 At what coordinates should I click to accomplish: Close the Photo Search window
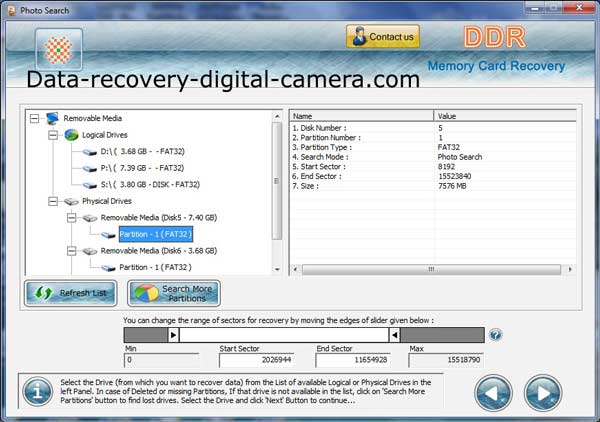pos(579,7)
